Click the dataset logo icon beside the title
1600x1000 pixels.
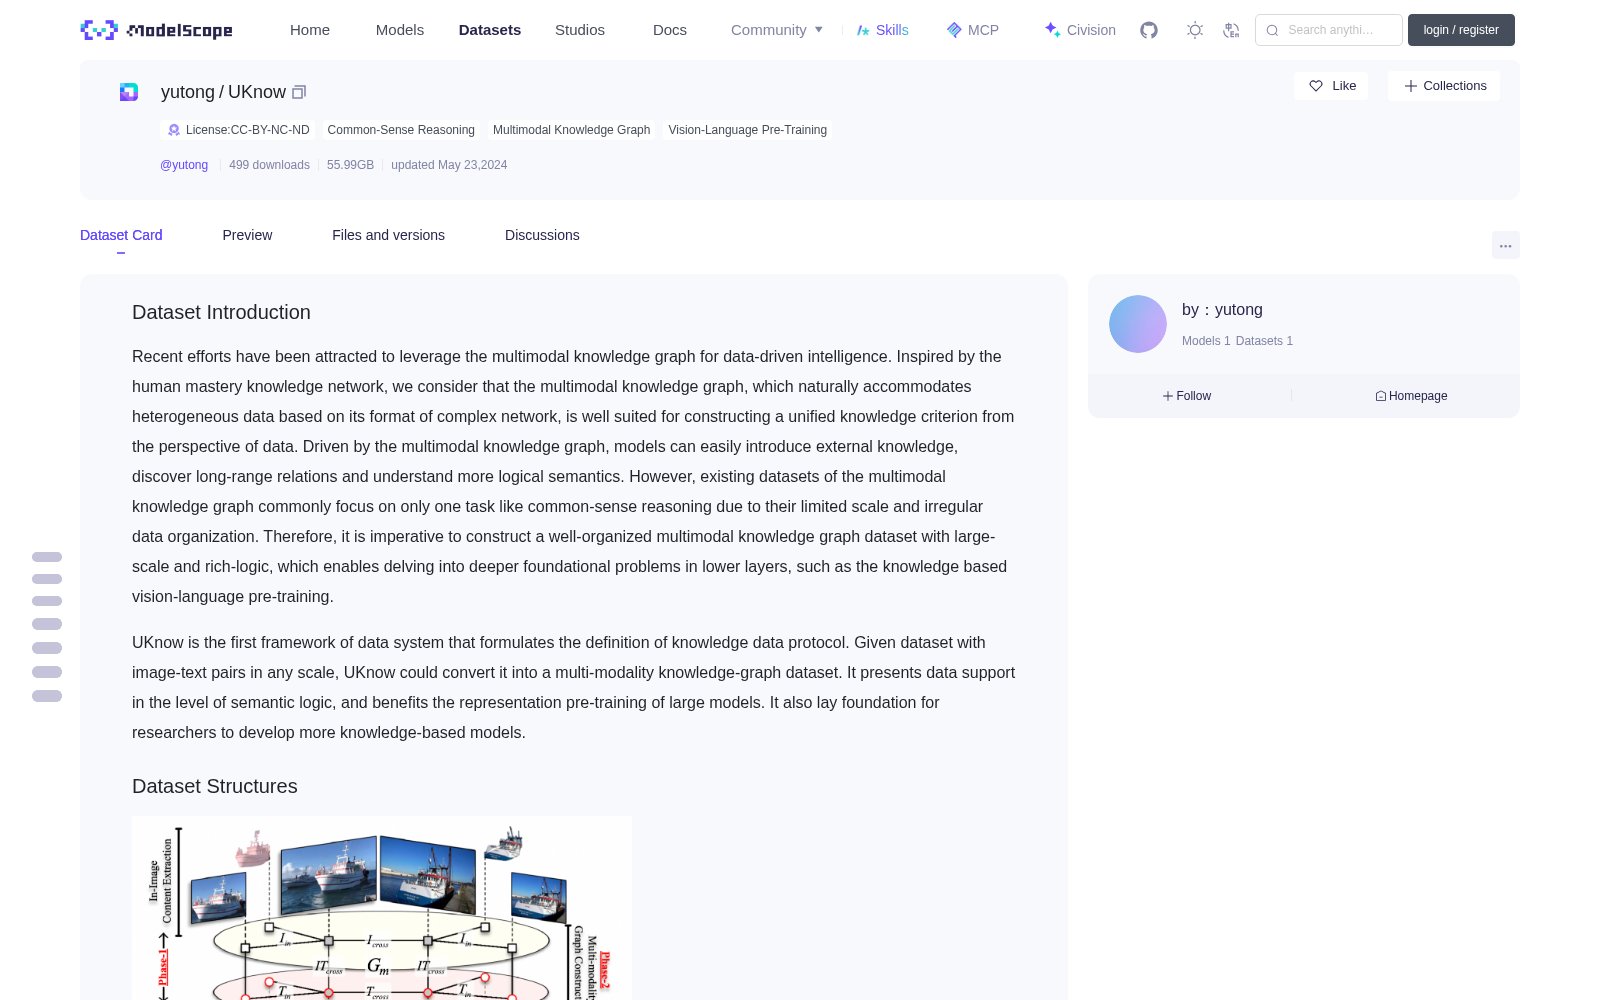129,92
